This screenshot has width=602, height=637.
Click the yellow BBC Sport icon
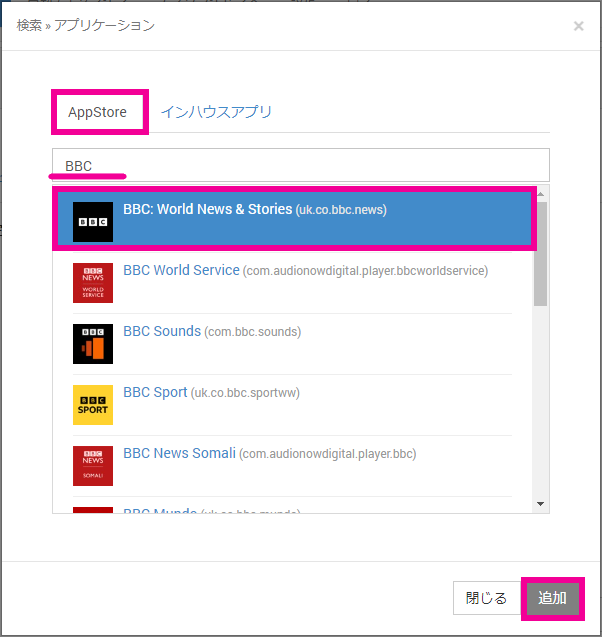click(x=93, y=405)
